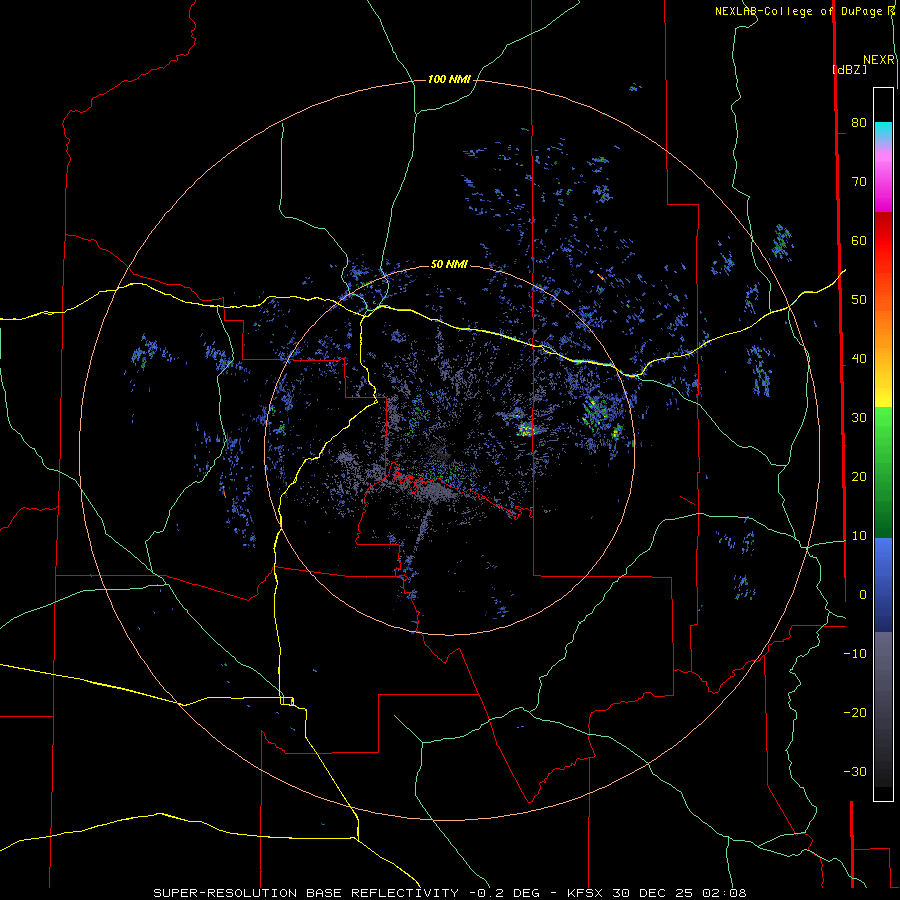The width and height of the screenshot is (900, 900).
Task: Click the green band of the color bar
Action: point(883,471)
